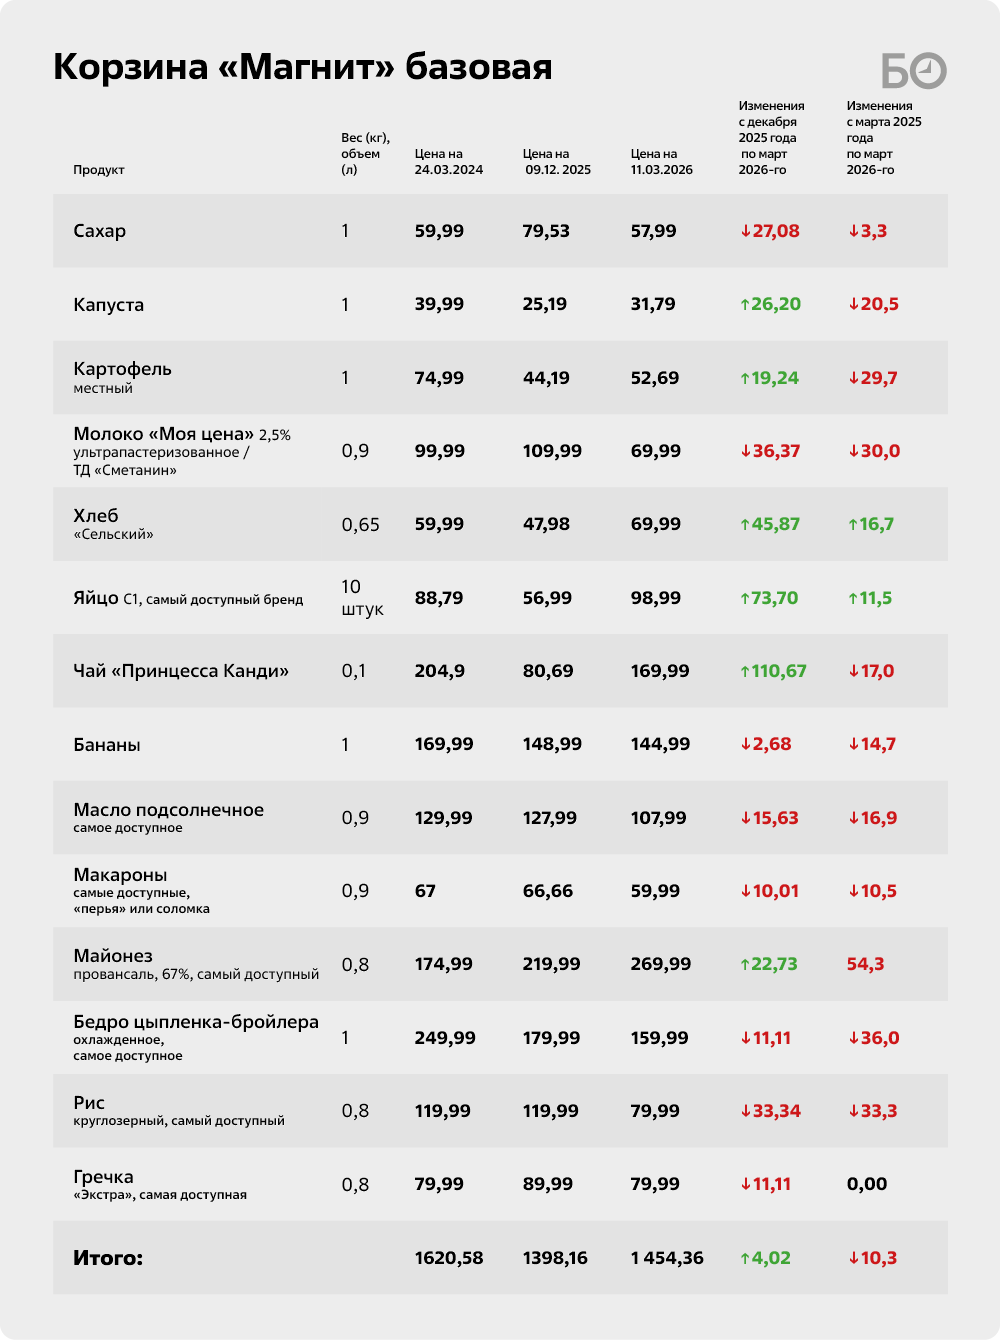The image size is (1000, 1340).
Task: Select the «Бедро цыпленка-бройлера» product name
Action: pyautogui.click(x=196, y=1022)
